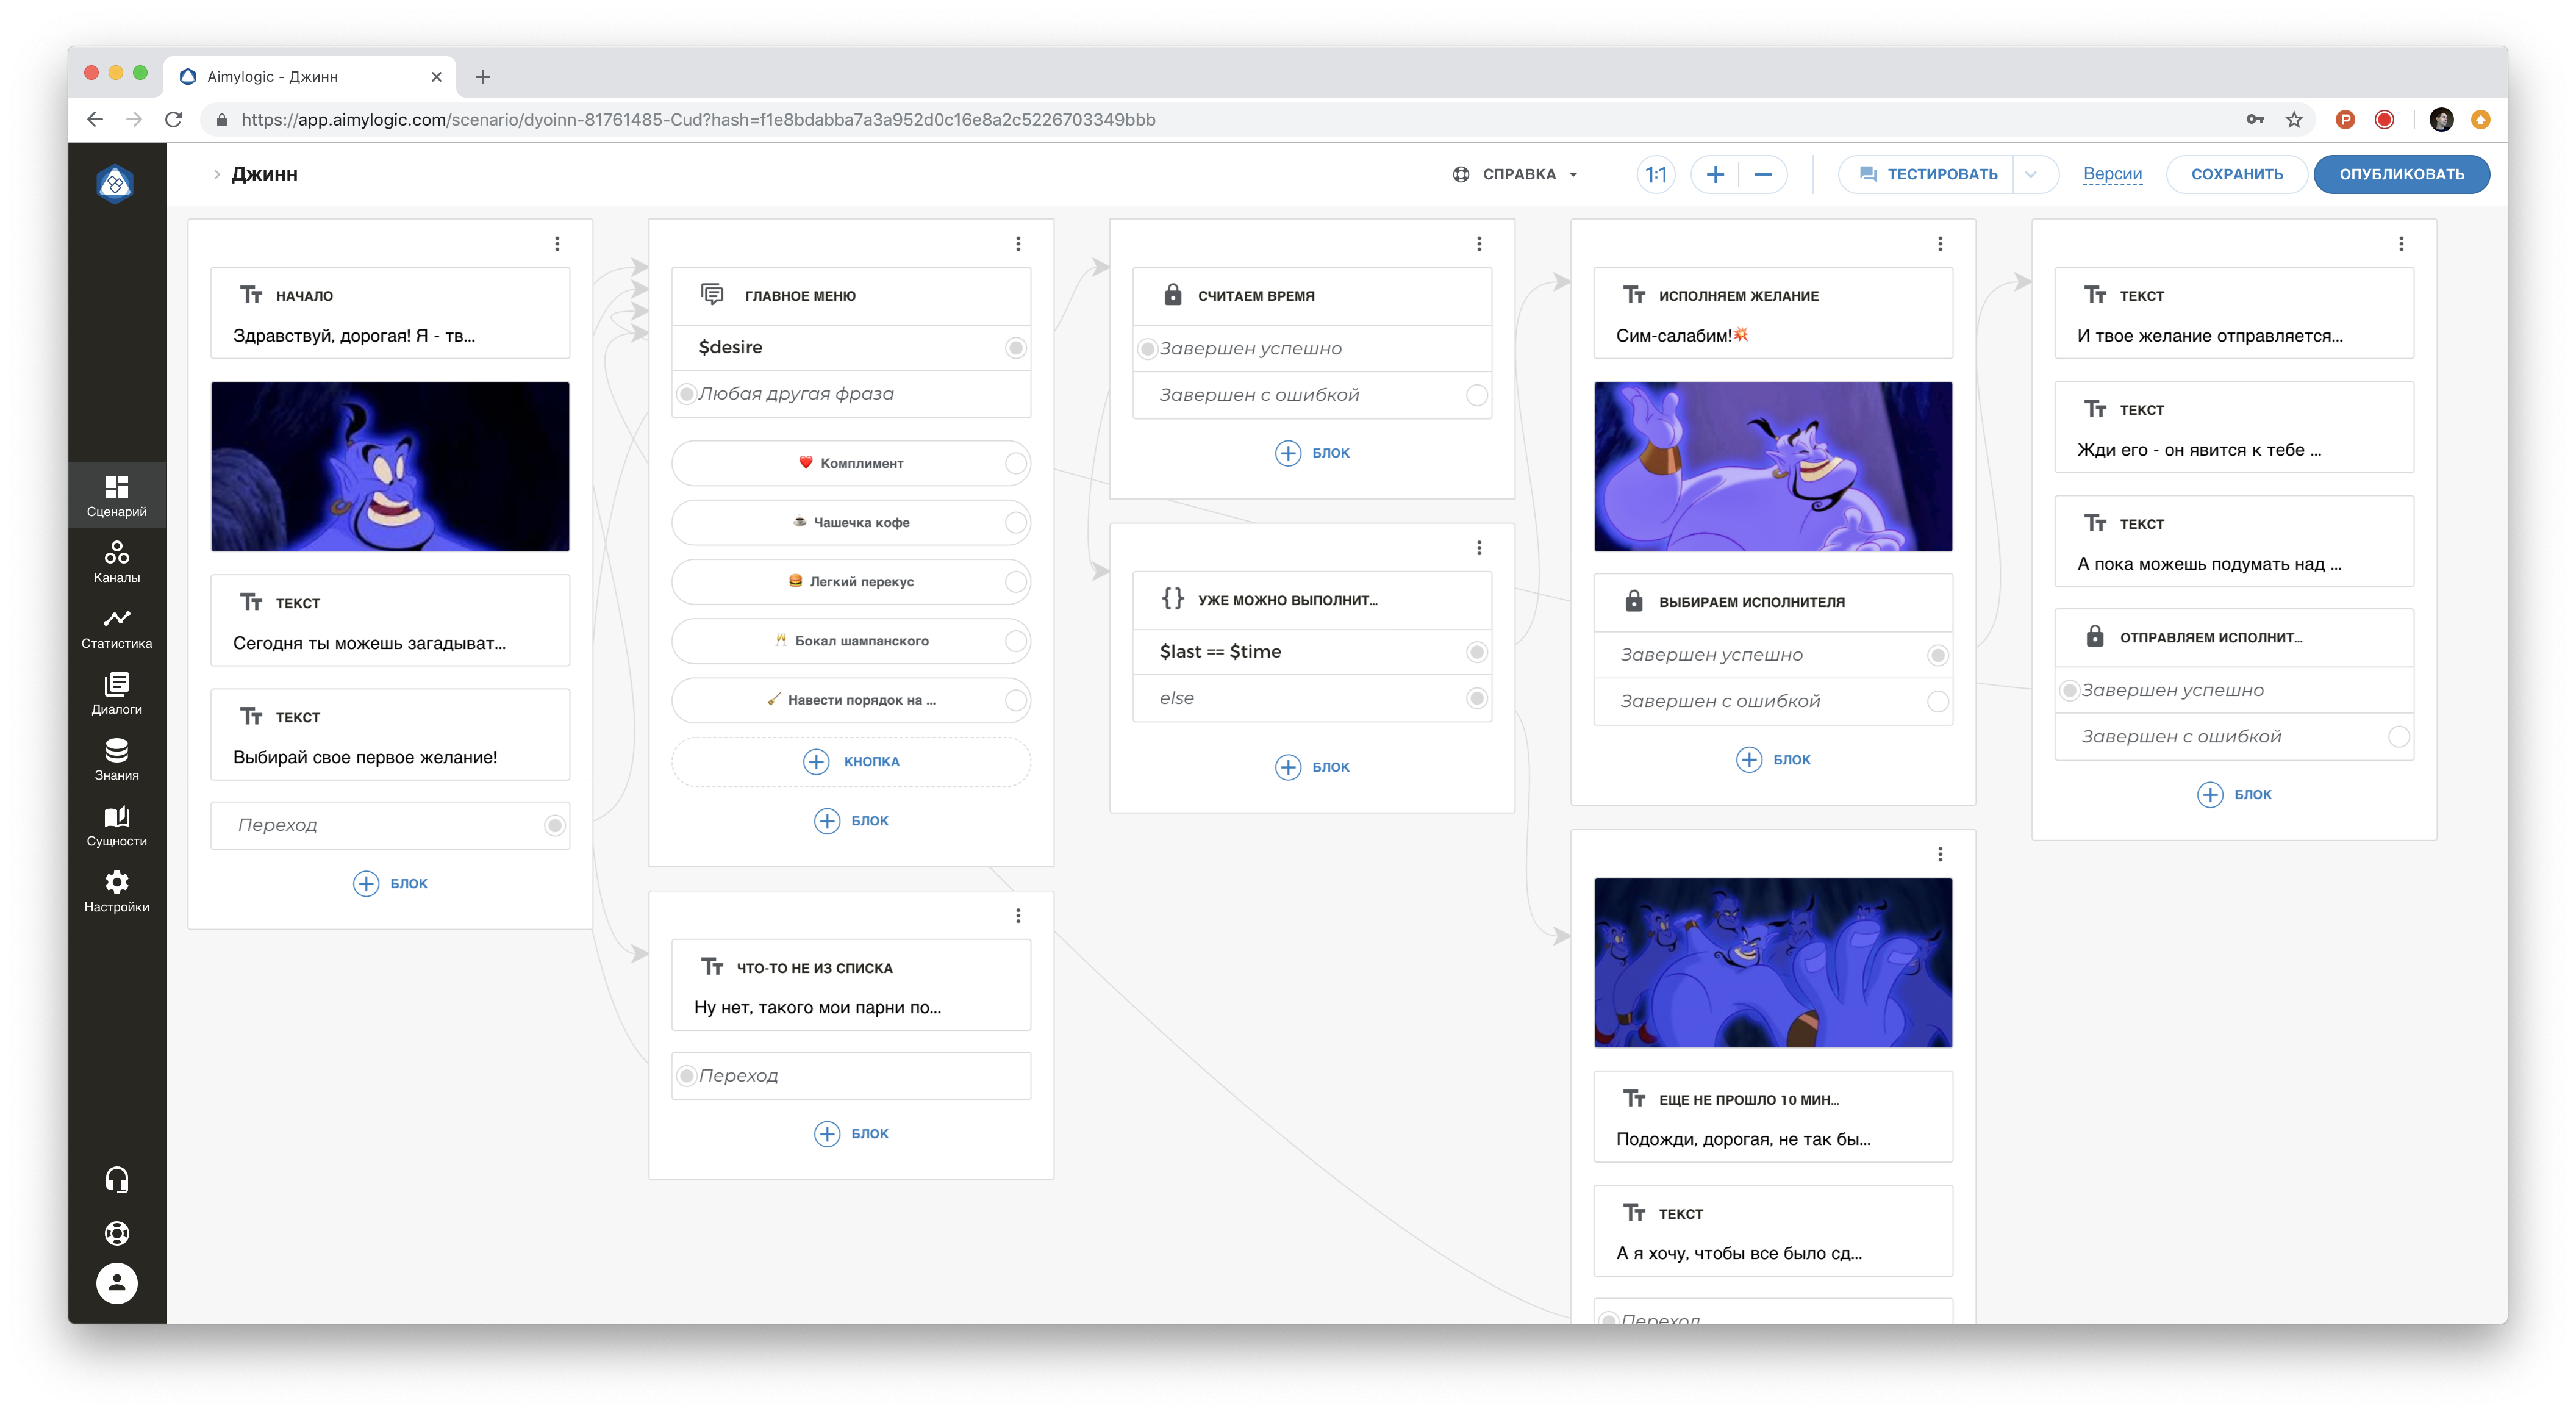Reset zoom with the 1:1 button
Image resolution: width=2576 pixels, height=1414 pixels.
pyautogui.click(x=1656, y=174)
